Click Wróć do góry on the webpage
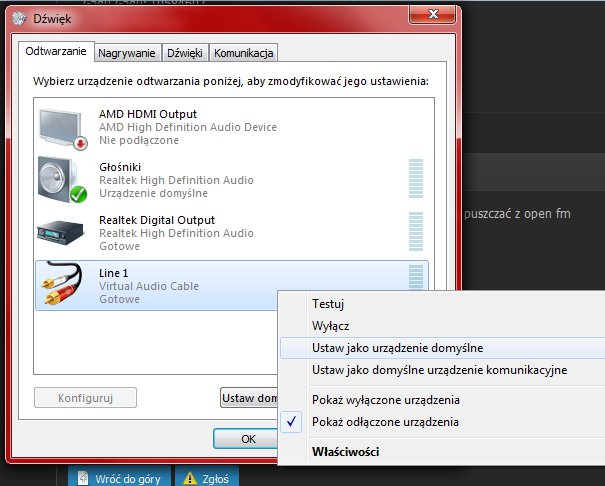The image size is (605, 486). [x=120, y=478]
